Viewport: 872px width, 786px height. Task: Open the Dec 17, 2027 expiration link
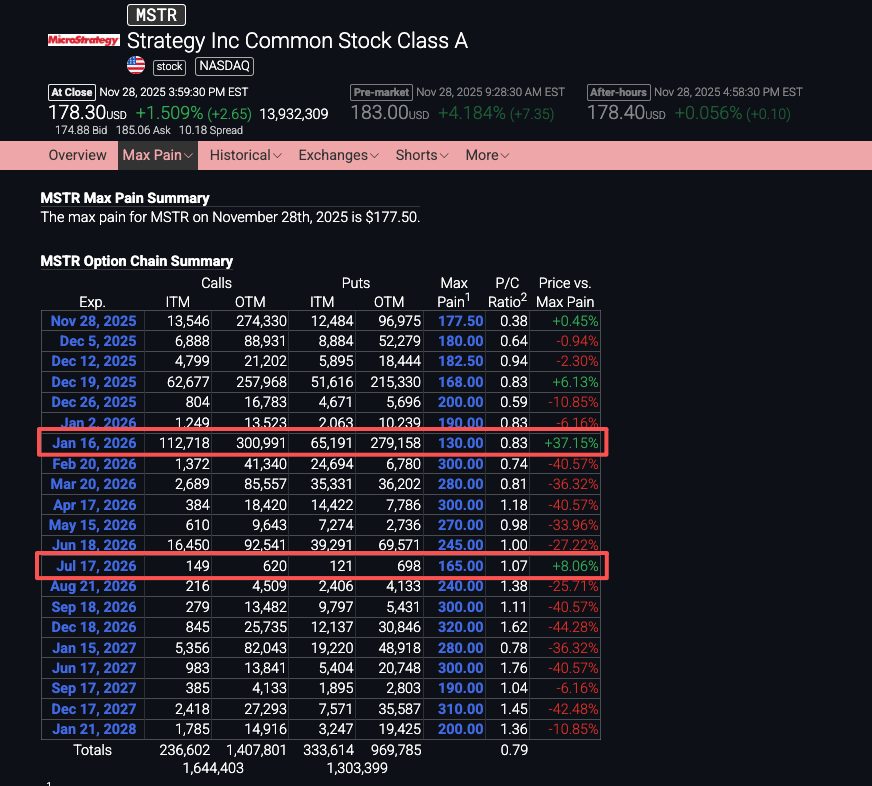(94, 709)
